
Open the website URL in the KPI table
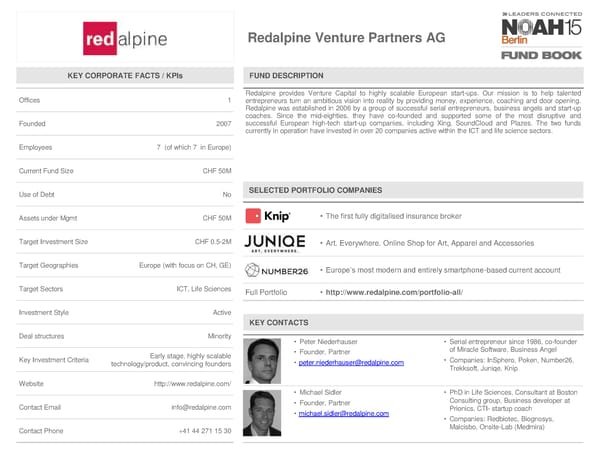[192, 384]
